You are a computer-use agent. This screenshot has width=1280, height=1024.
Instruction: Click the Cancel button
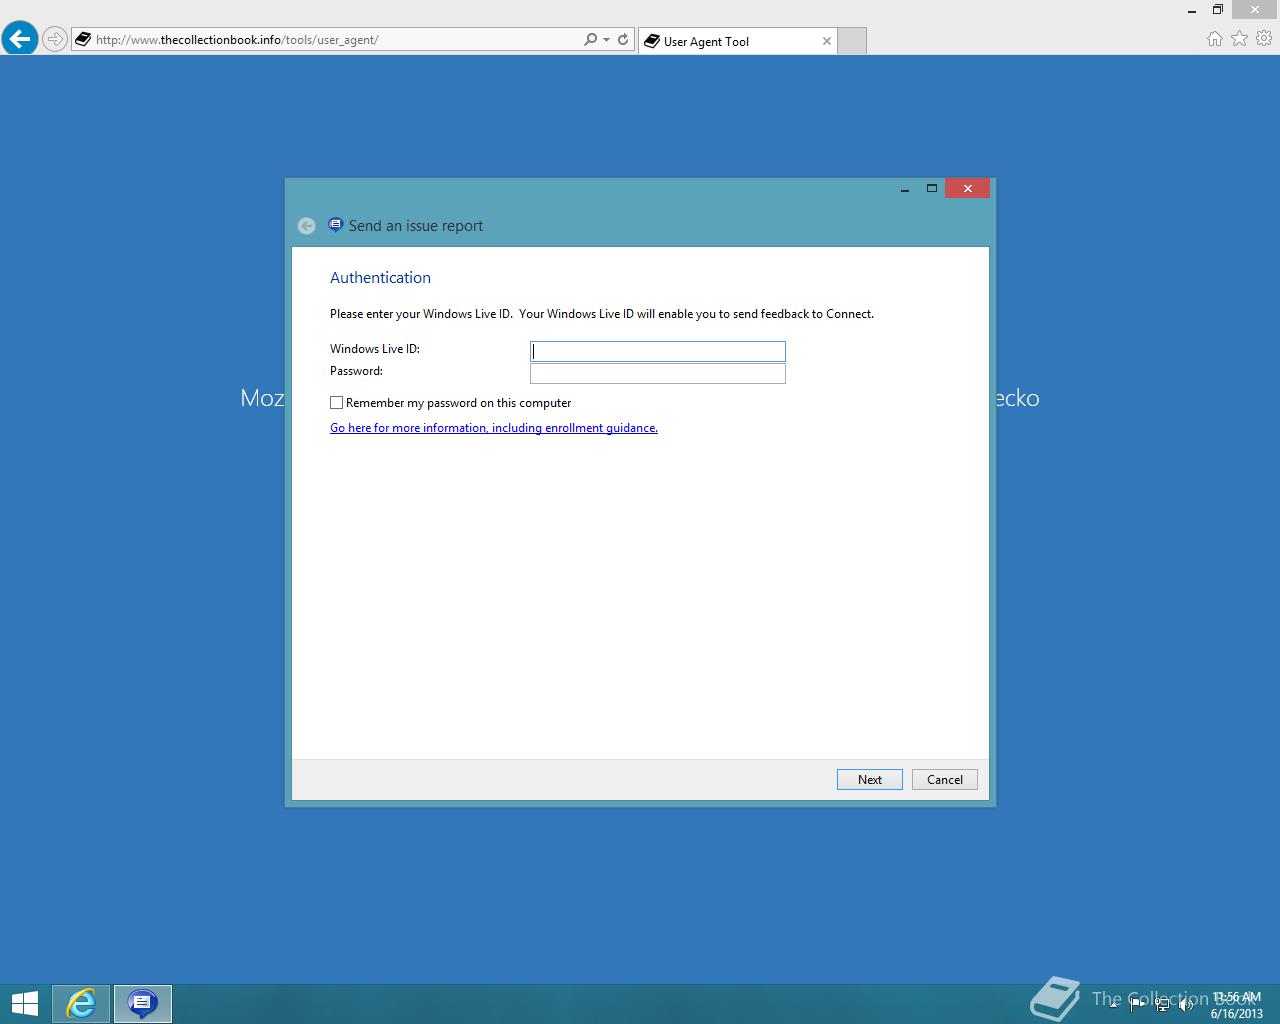(945, 780)
